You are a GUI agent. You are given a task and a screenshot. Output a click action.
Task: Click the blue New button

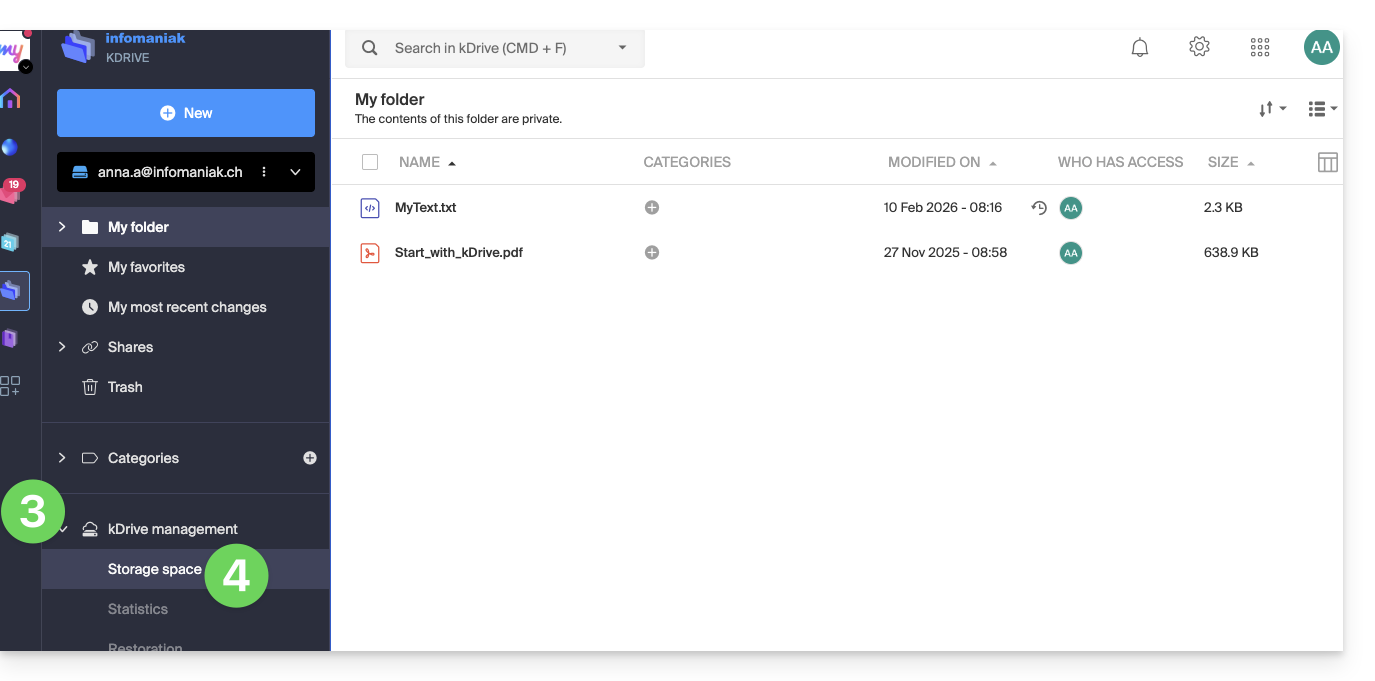186,113
